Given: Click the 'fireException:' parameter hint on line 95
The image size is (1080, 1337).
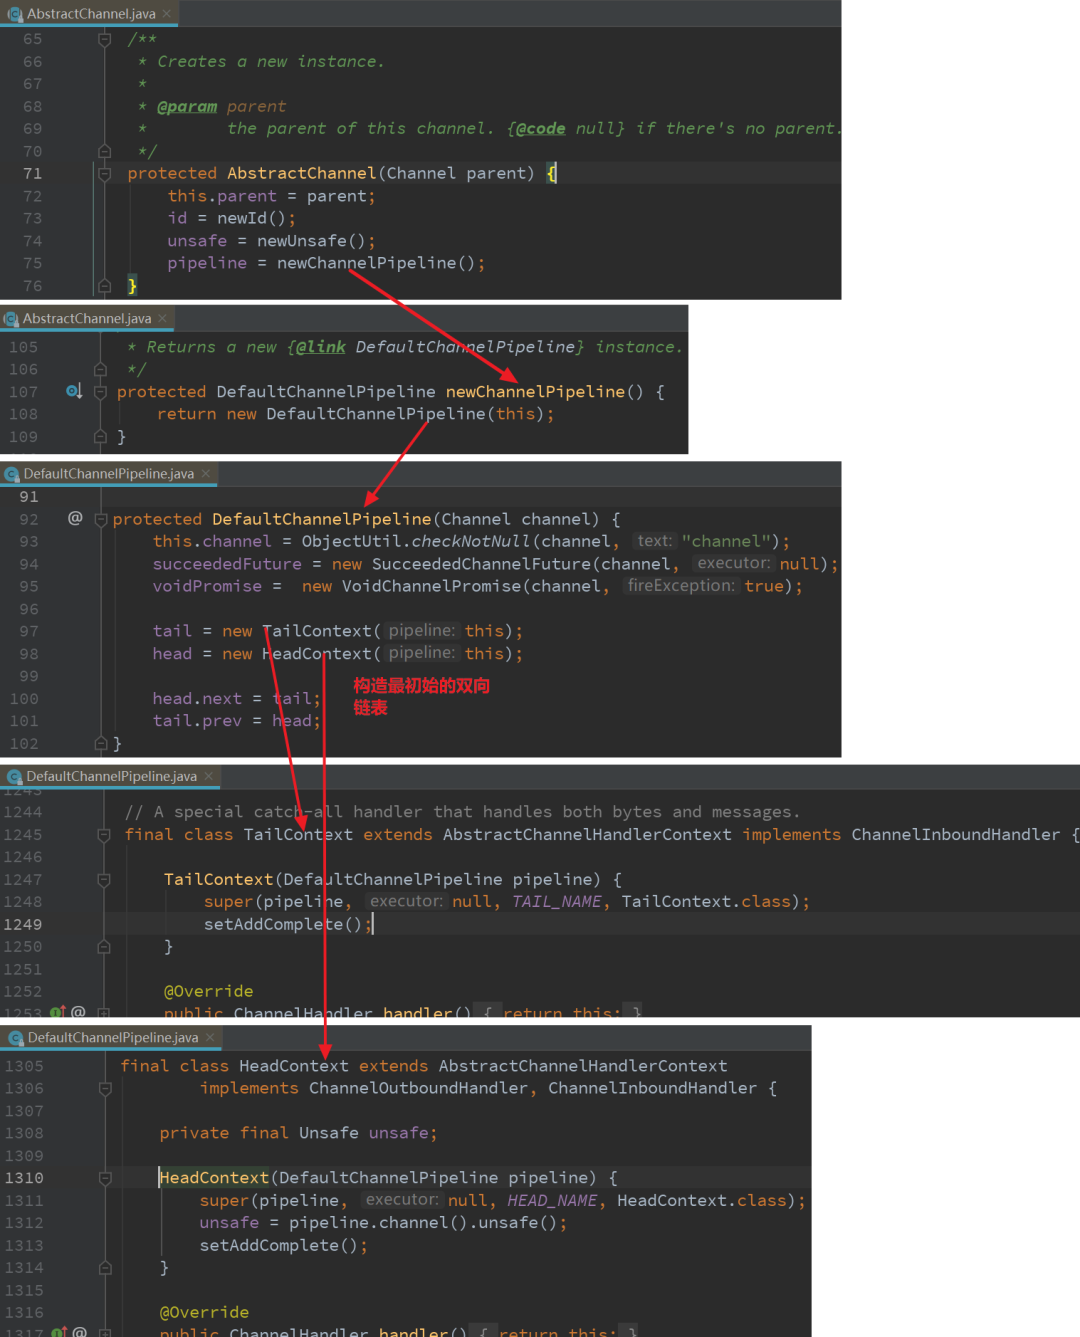Looking at the screenshot, I should click(681, 586).
